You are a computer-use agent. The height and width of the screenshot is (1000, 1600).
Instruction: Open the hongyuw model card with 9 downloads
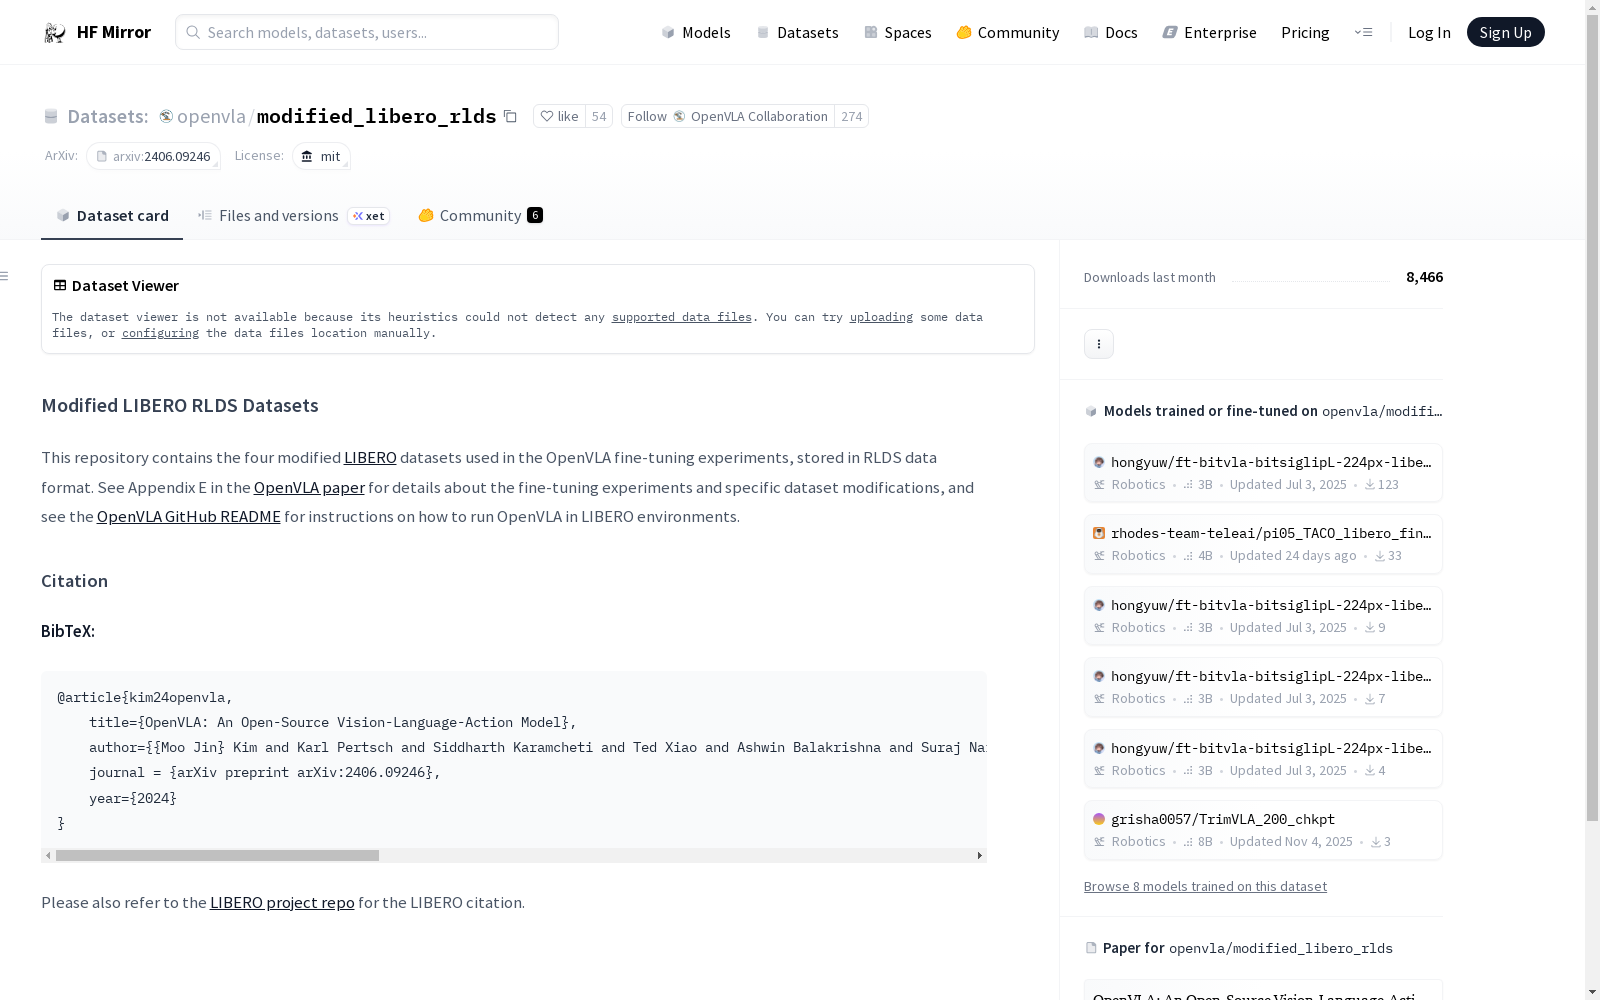tap(1263, 616)
